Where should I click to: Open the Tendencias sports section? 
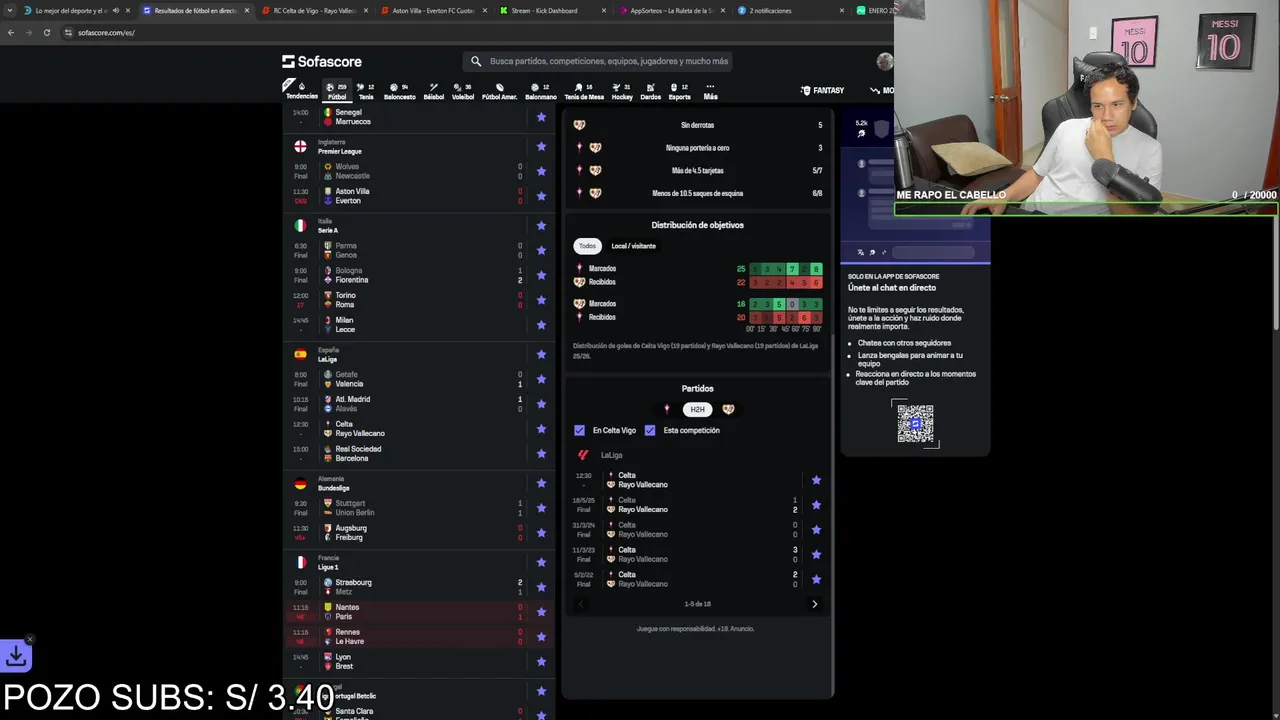pos(301,90)
